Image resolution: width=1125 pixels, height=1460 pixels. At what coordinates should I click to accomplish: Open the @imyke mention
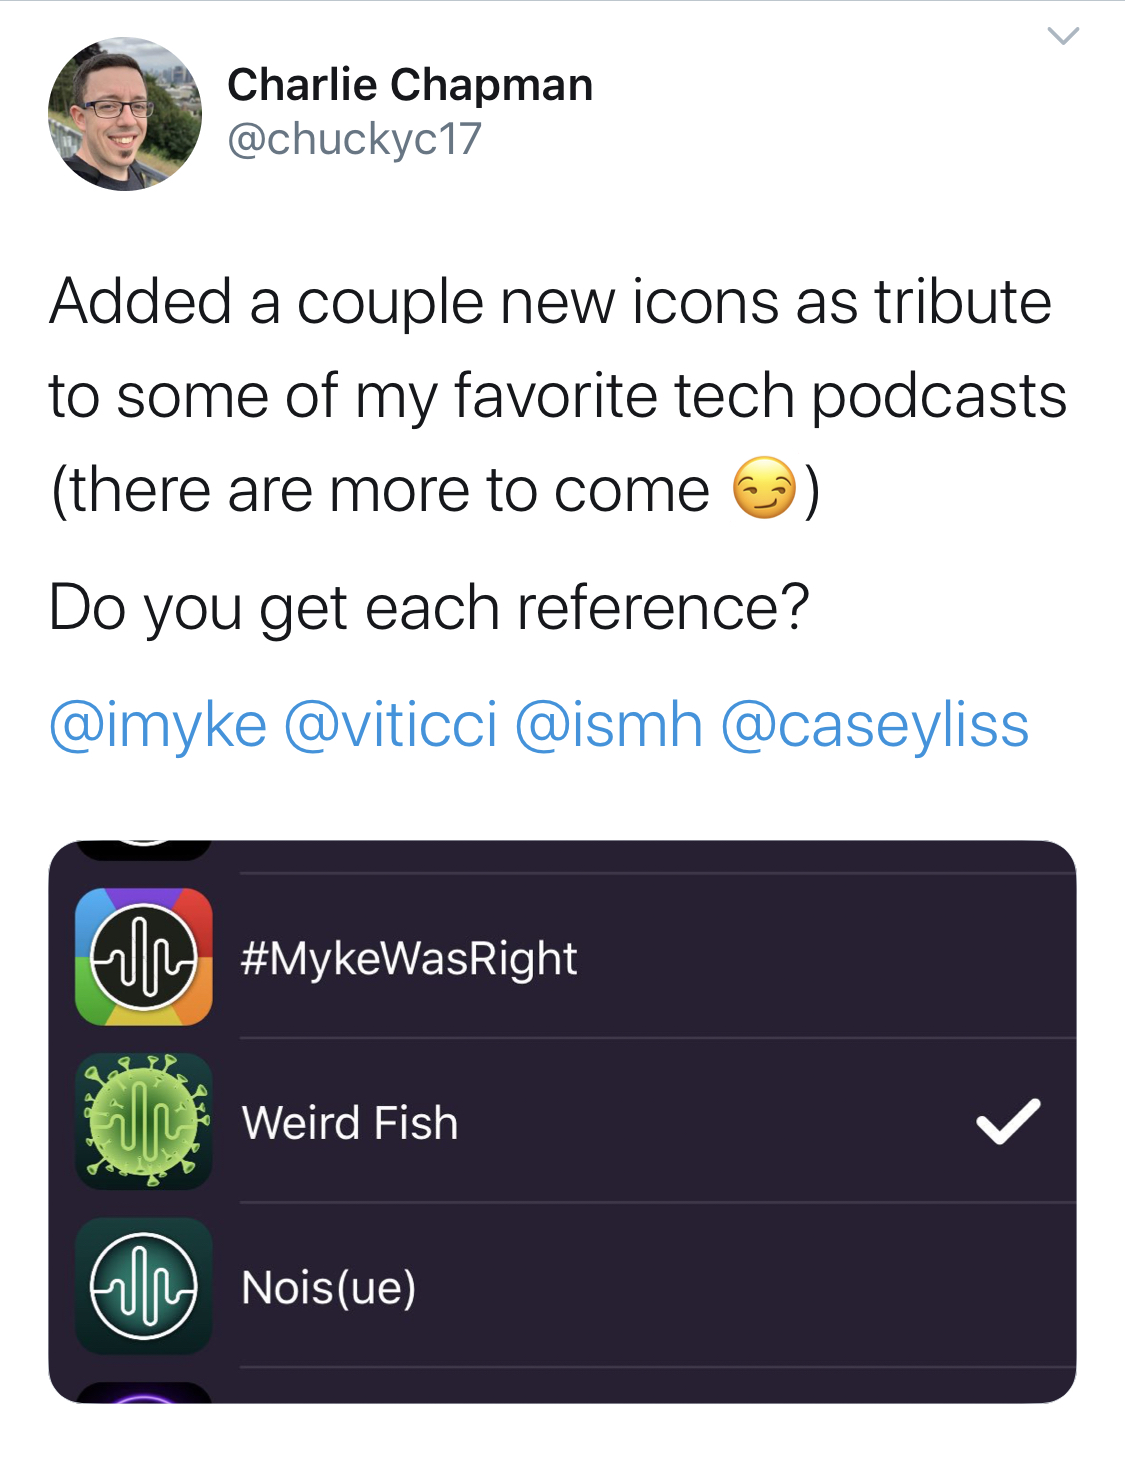[x=158, y=724]
